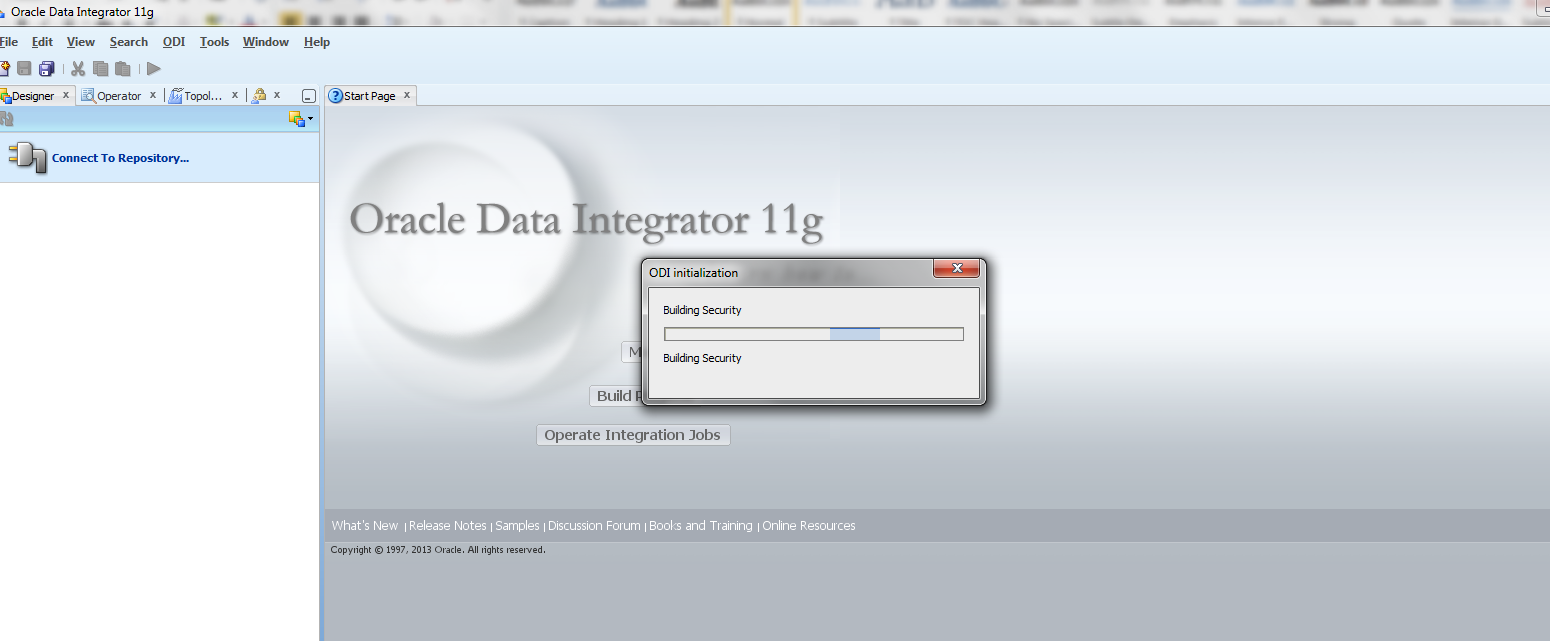The image size is (1550, 641).
Task: Click the Refresh icon in Designer panel
Action: click(6, 119)
